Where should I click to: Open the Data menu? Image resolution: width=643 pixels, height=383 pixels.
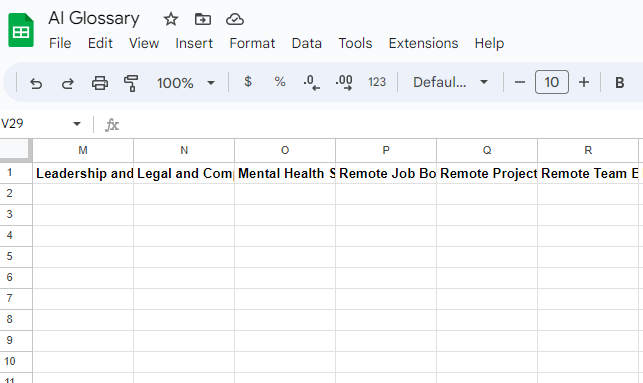coord(306,43)
